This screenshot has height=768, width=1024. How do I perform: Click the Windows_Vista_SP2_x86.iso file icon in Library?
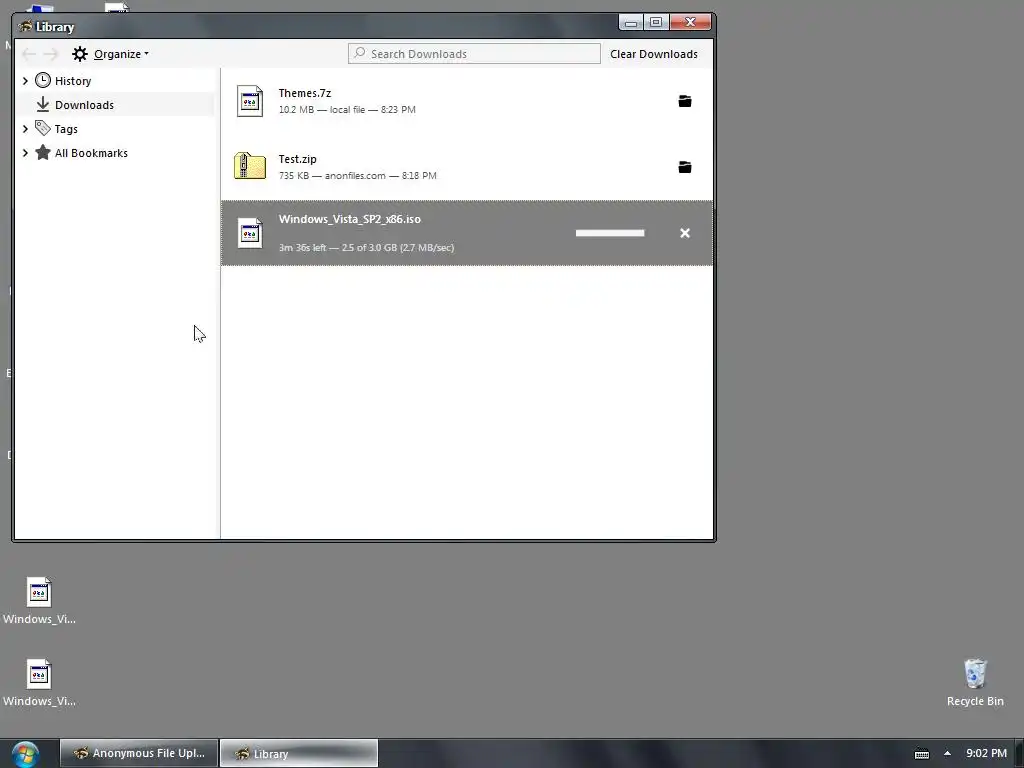(250, 233)
